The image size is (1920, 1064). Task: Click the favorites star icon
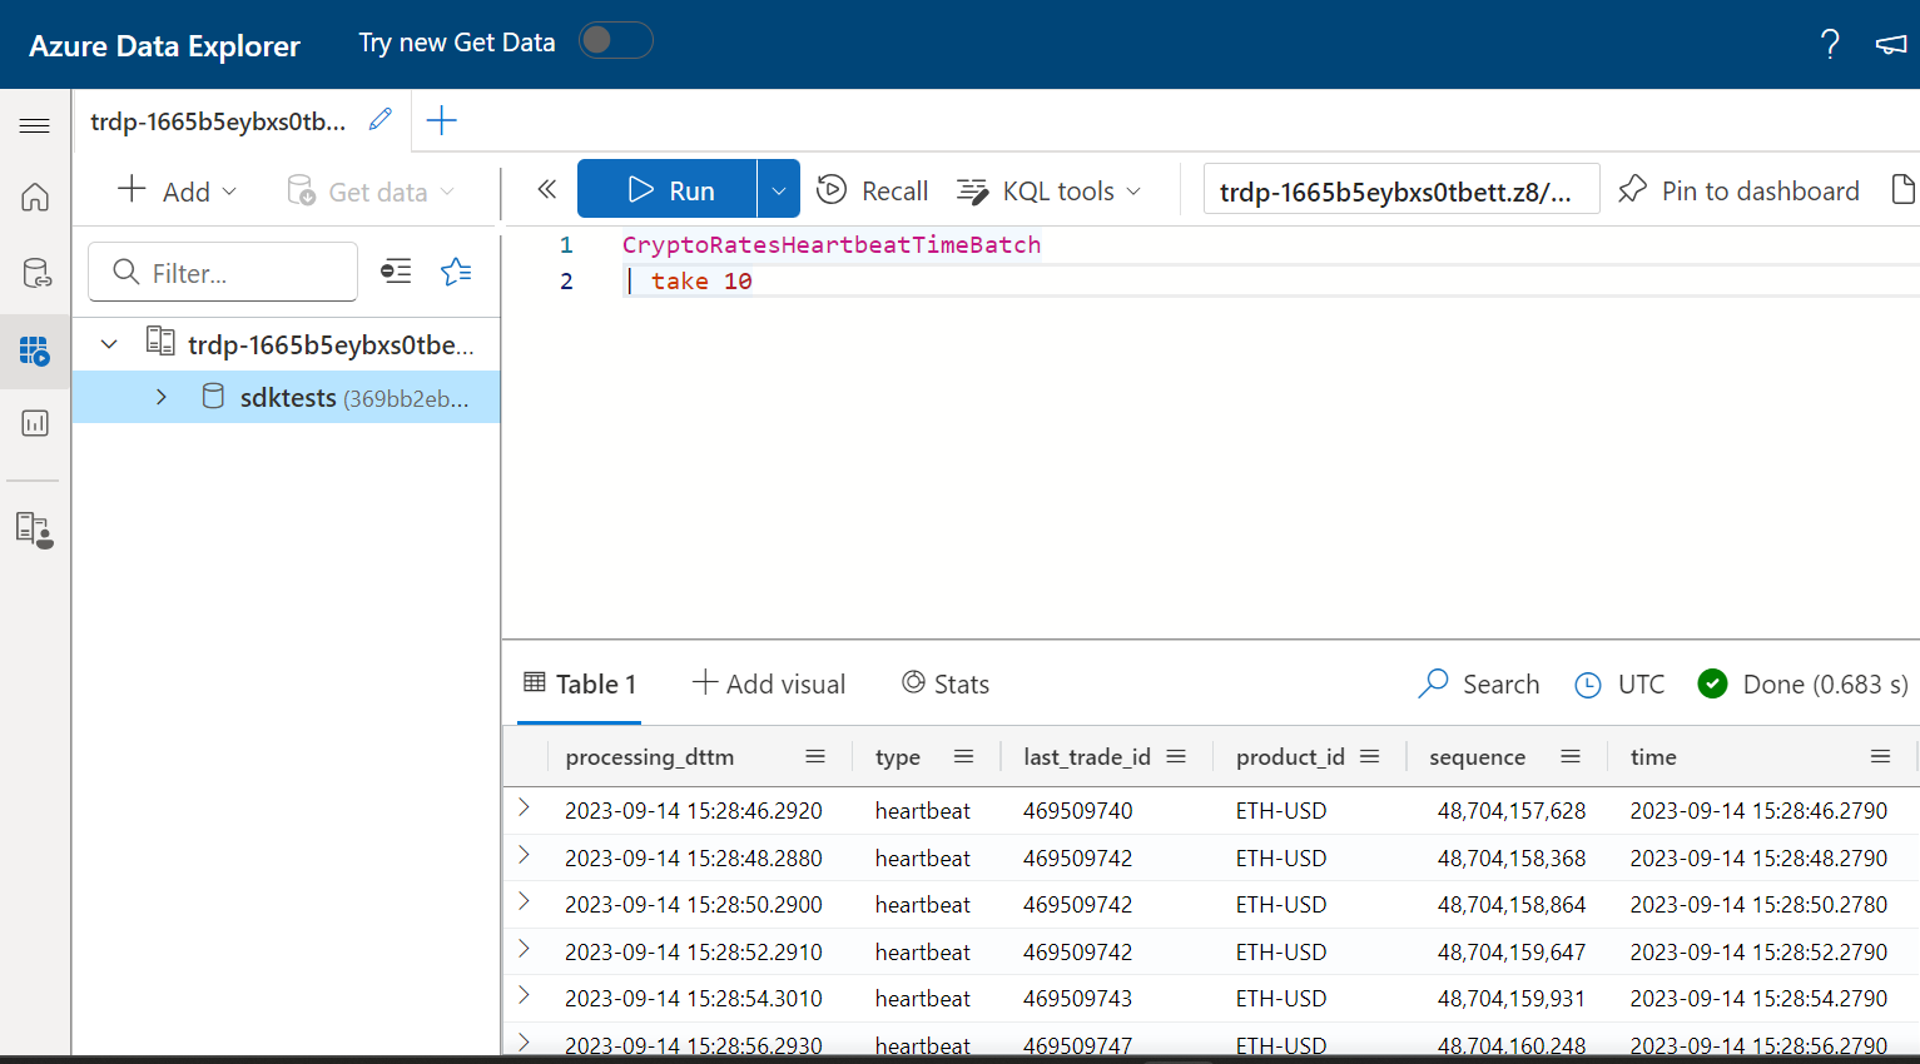pyautogui.click(x=456, y=272)
